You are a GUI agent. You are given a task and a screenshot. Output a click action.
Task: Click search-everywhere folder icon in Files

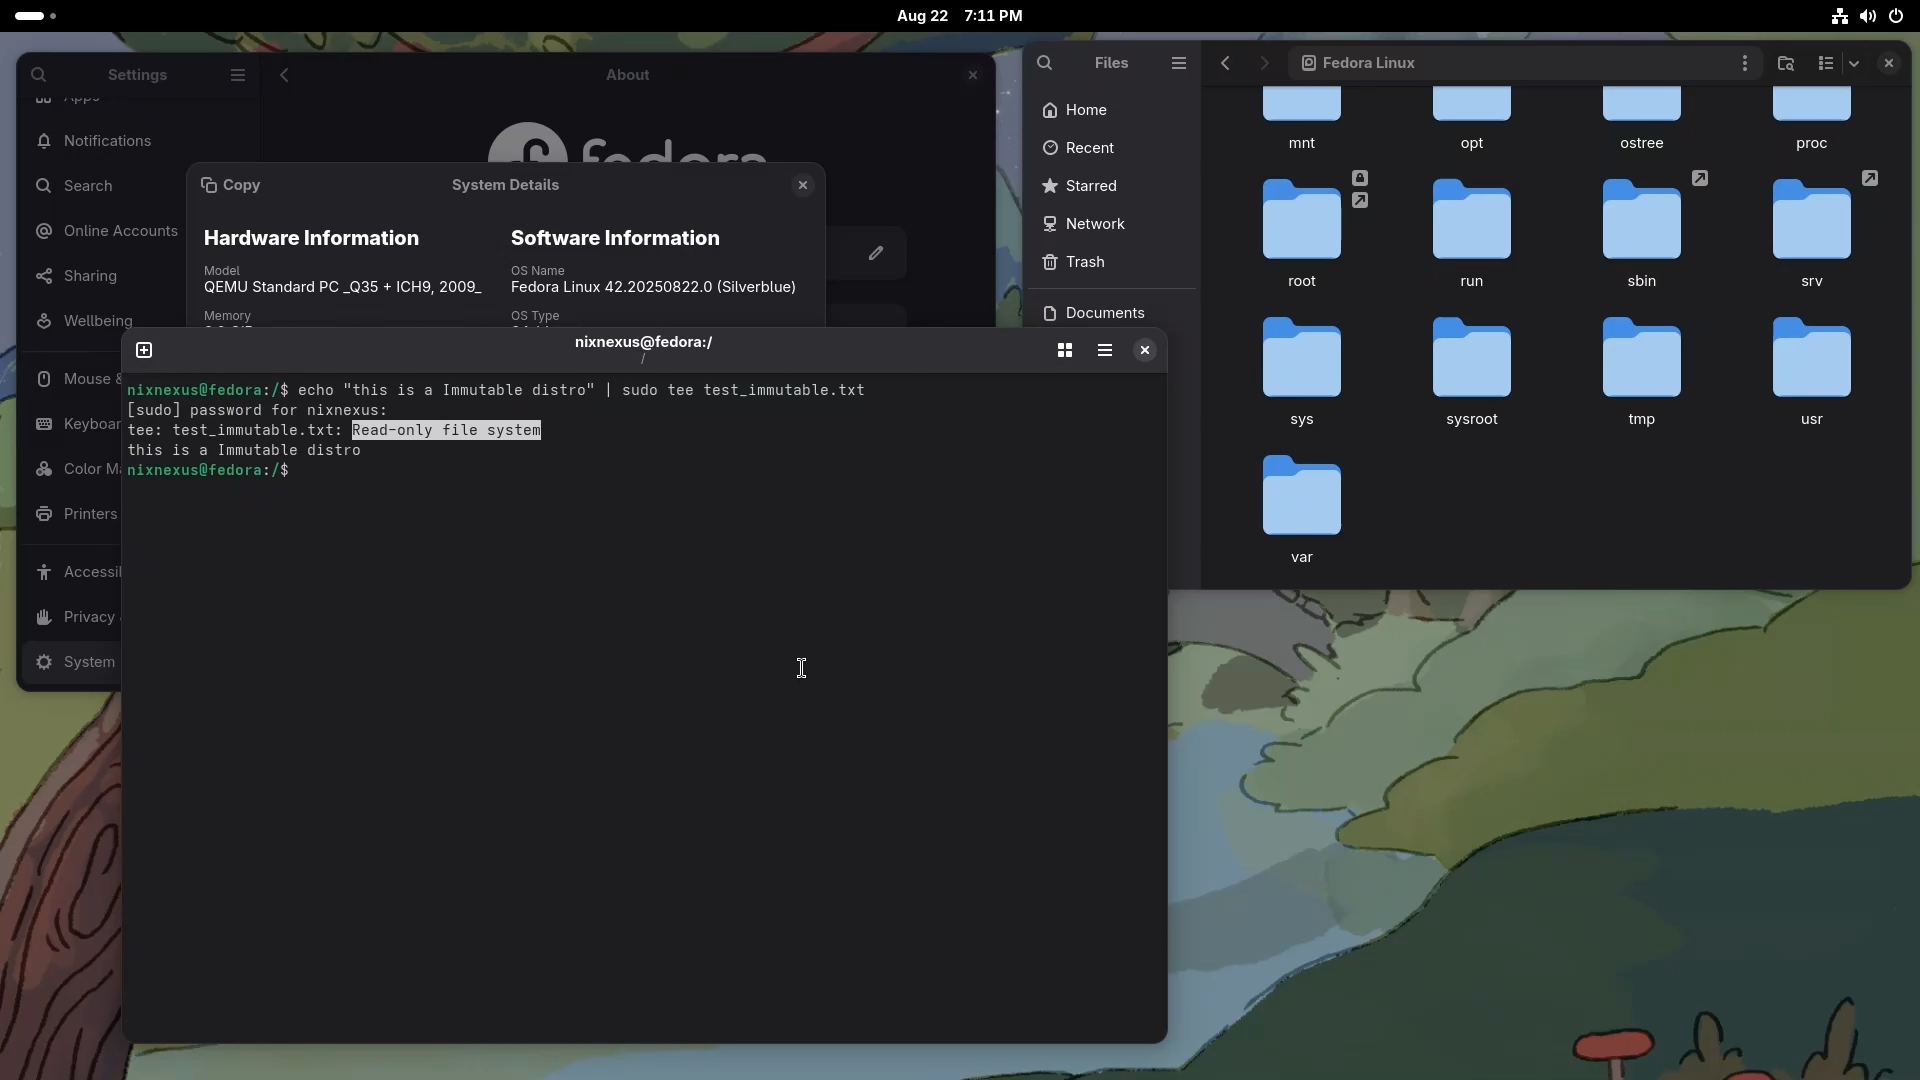point(1786,63)
